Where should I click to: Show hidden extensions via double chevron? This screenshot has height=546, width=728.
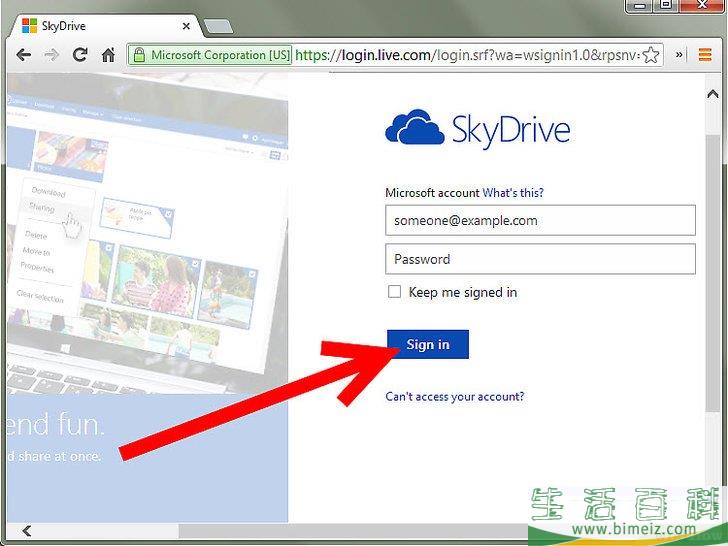click(x=679, y=55)
